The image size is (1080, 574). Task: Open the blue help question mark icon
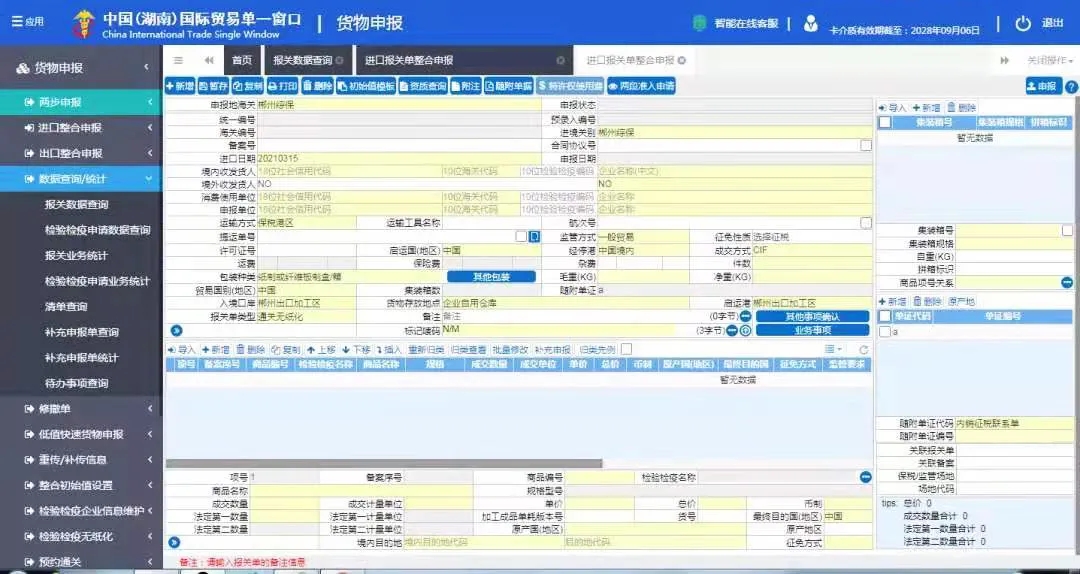coord(1071,87)
